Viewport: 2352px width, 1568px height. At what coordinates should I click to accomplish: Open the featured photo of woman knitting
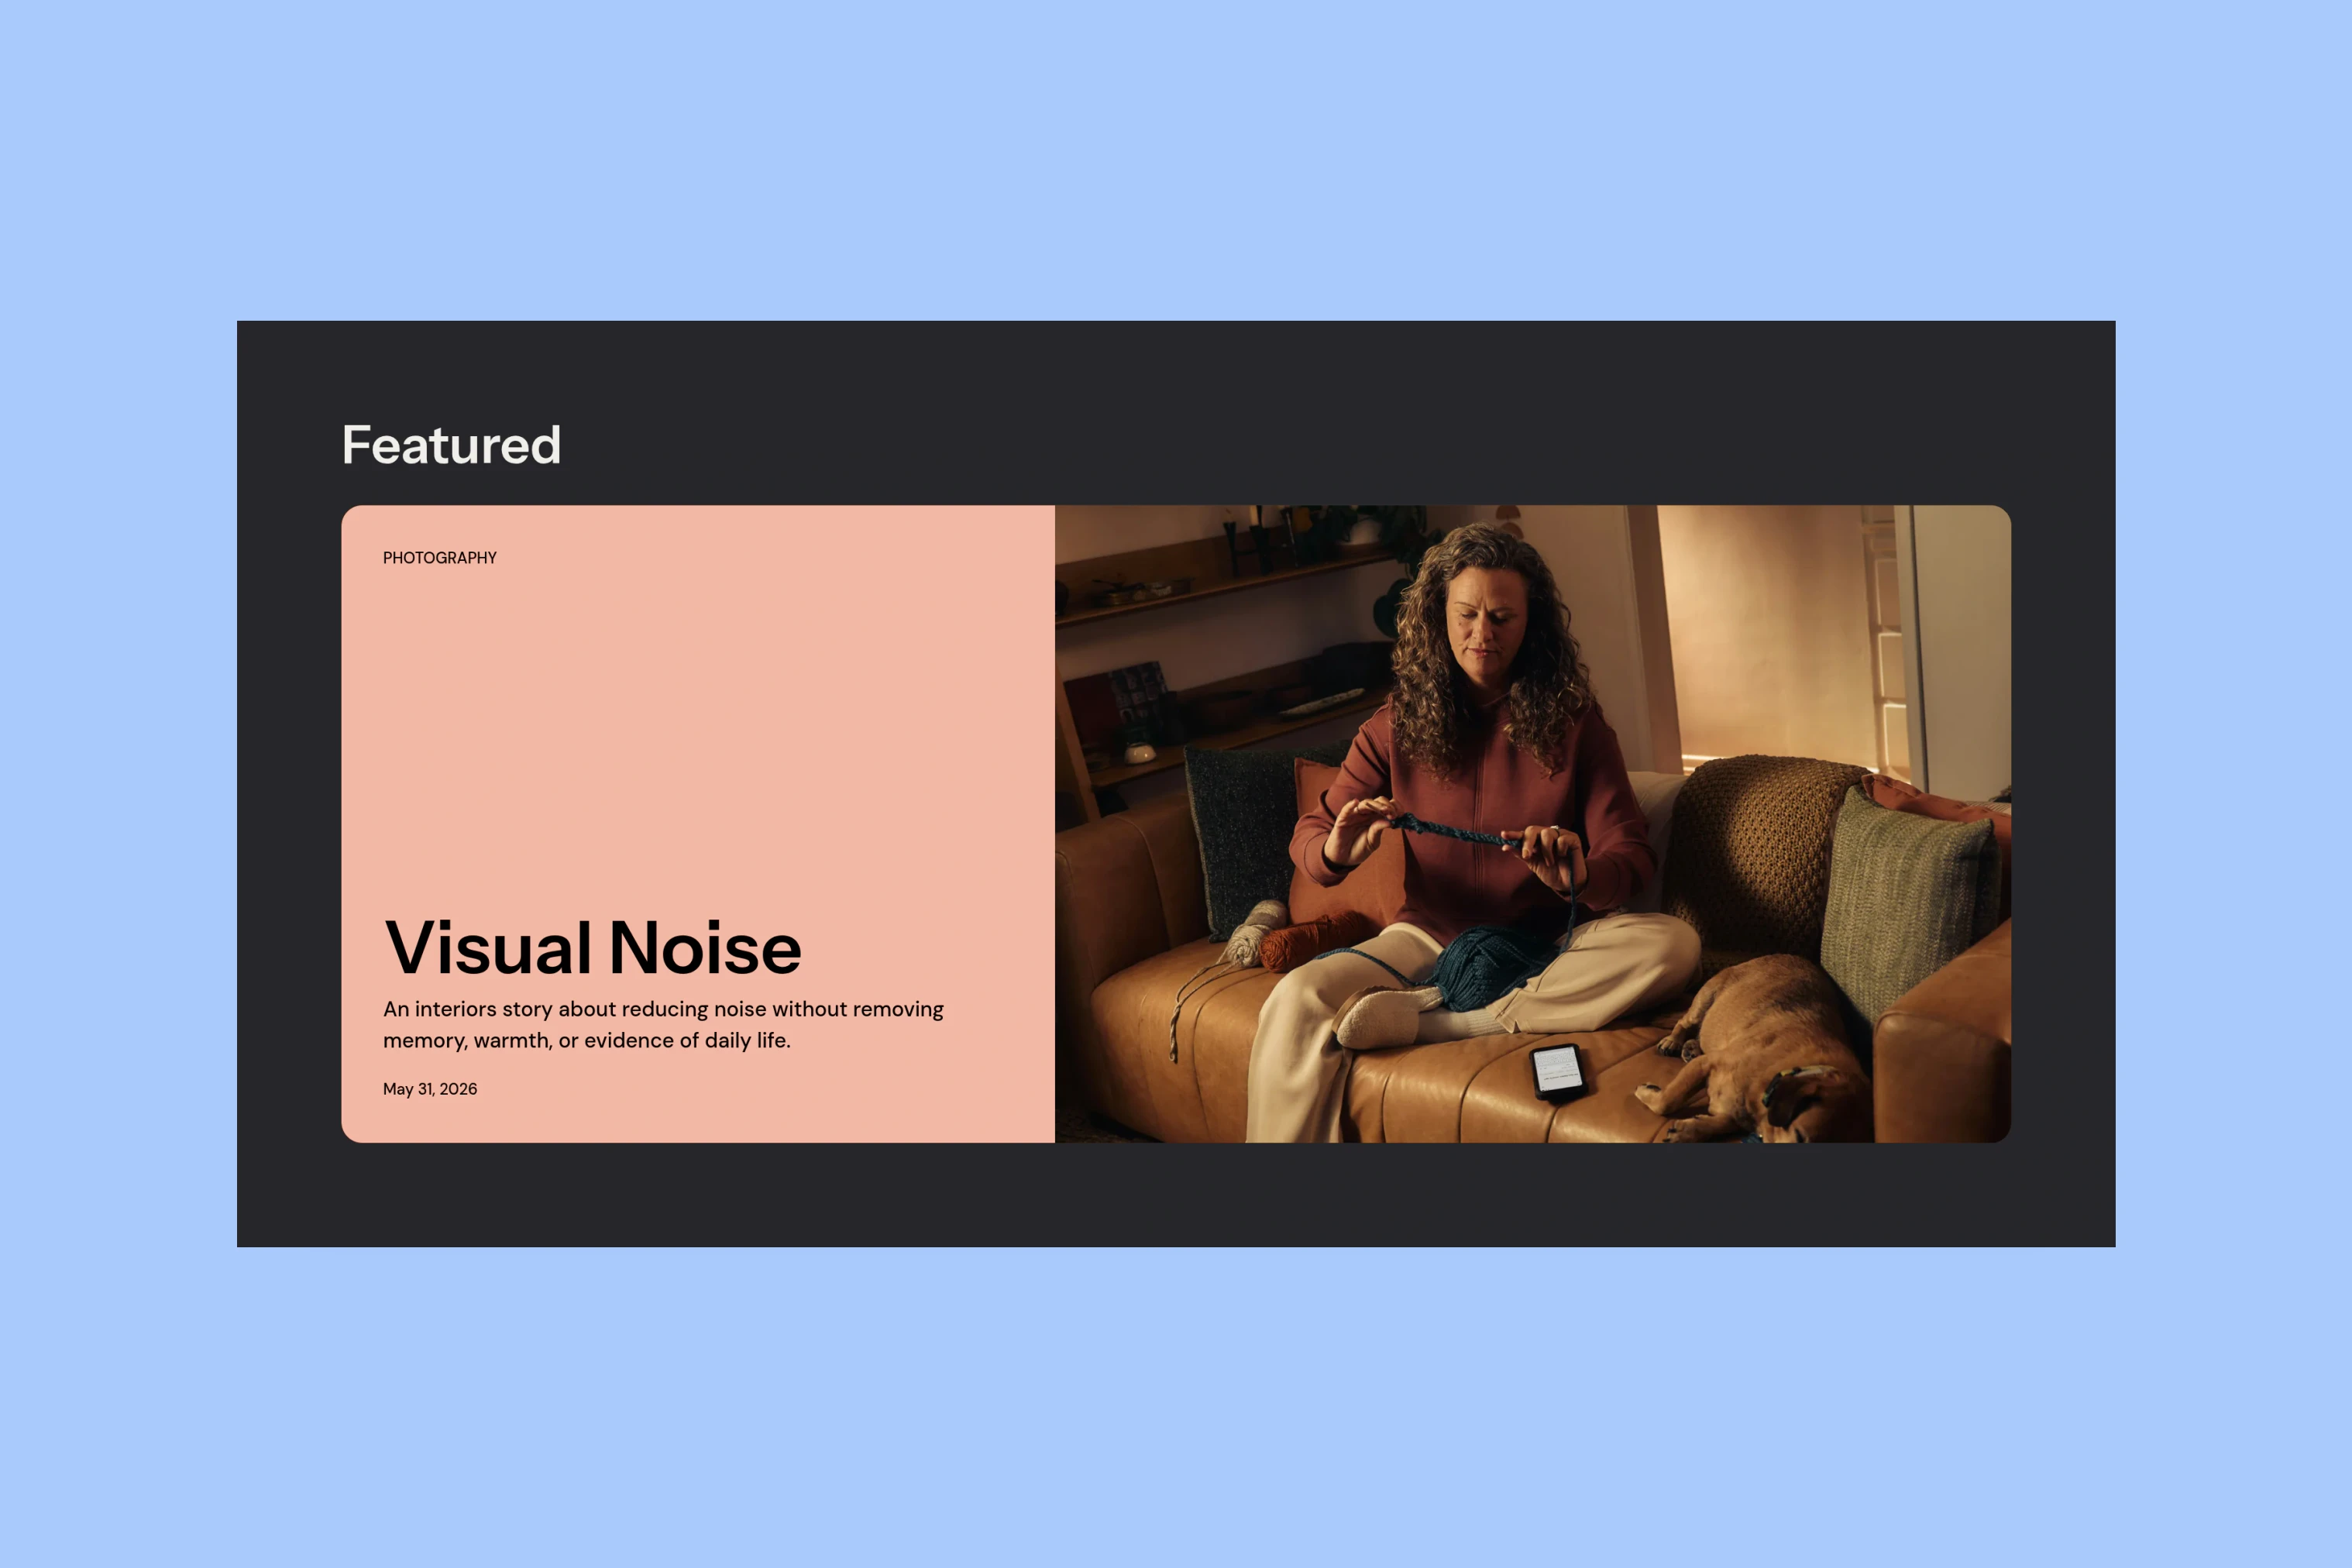click(x=1532, y=824)
